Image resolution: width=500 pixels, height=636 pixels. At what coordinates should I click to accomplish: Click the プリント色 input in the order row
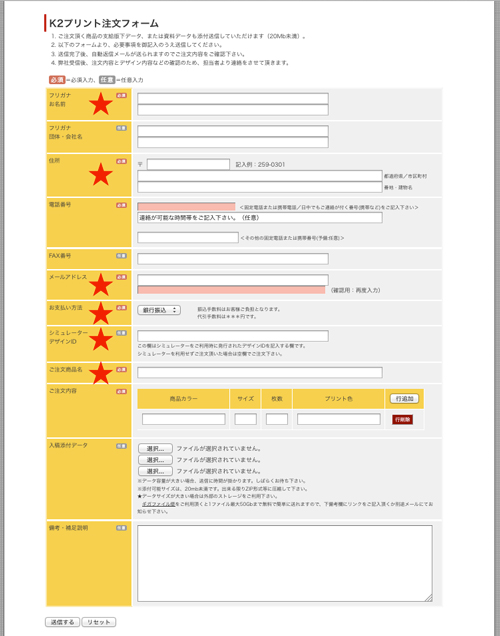point(339,419)
